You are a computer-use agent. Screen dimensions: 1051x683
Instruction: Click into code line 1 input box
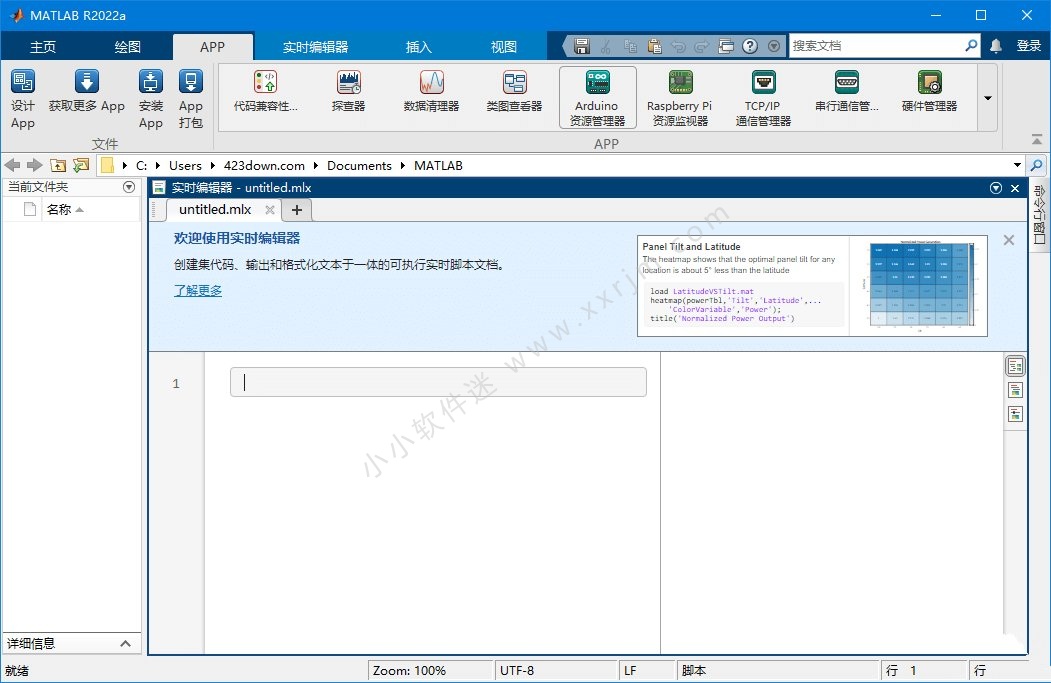coord(438,382)
